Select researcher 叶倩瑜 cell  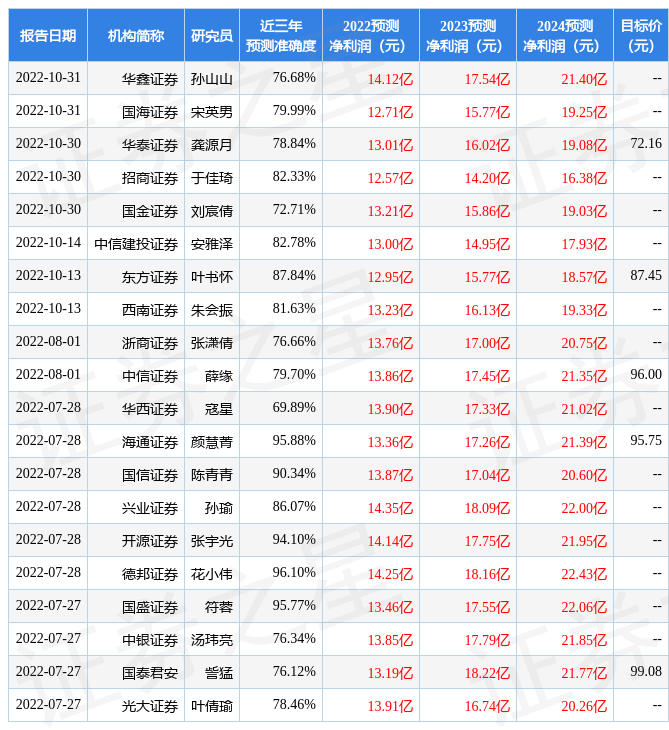pos(212,707)
